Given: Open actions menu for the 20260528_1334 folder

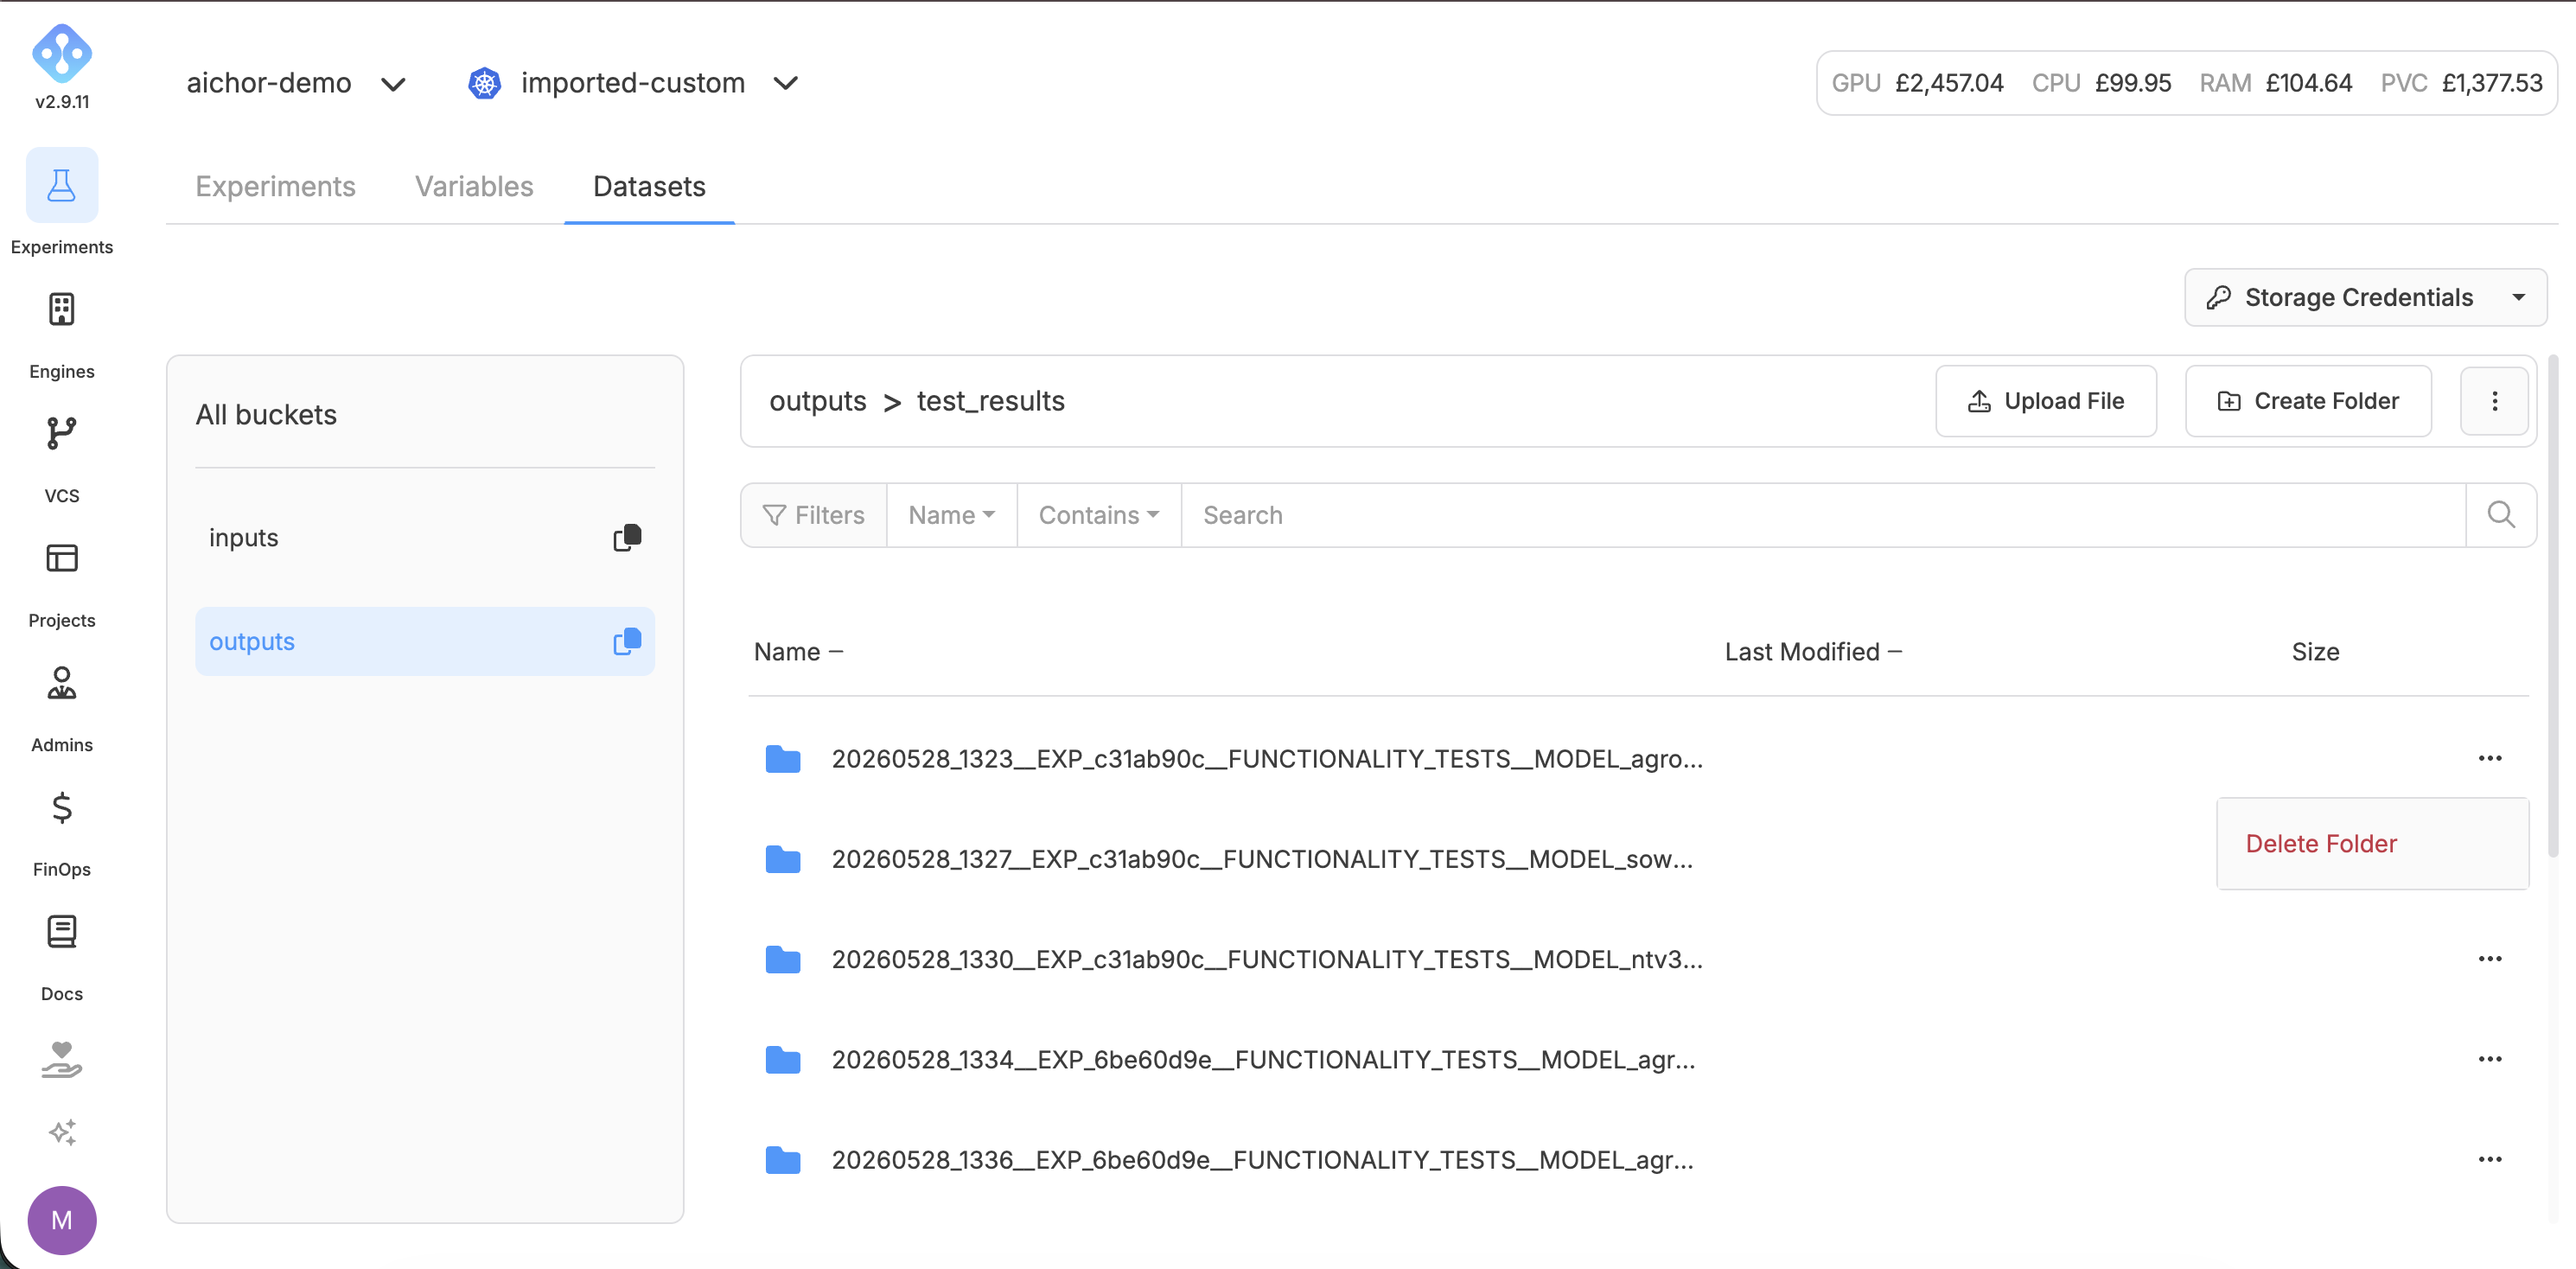Looking at the screenshot, I should [2490, 1059].
